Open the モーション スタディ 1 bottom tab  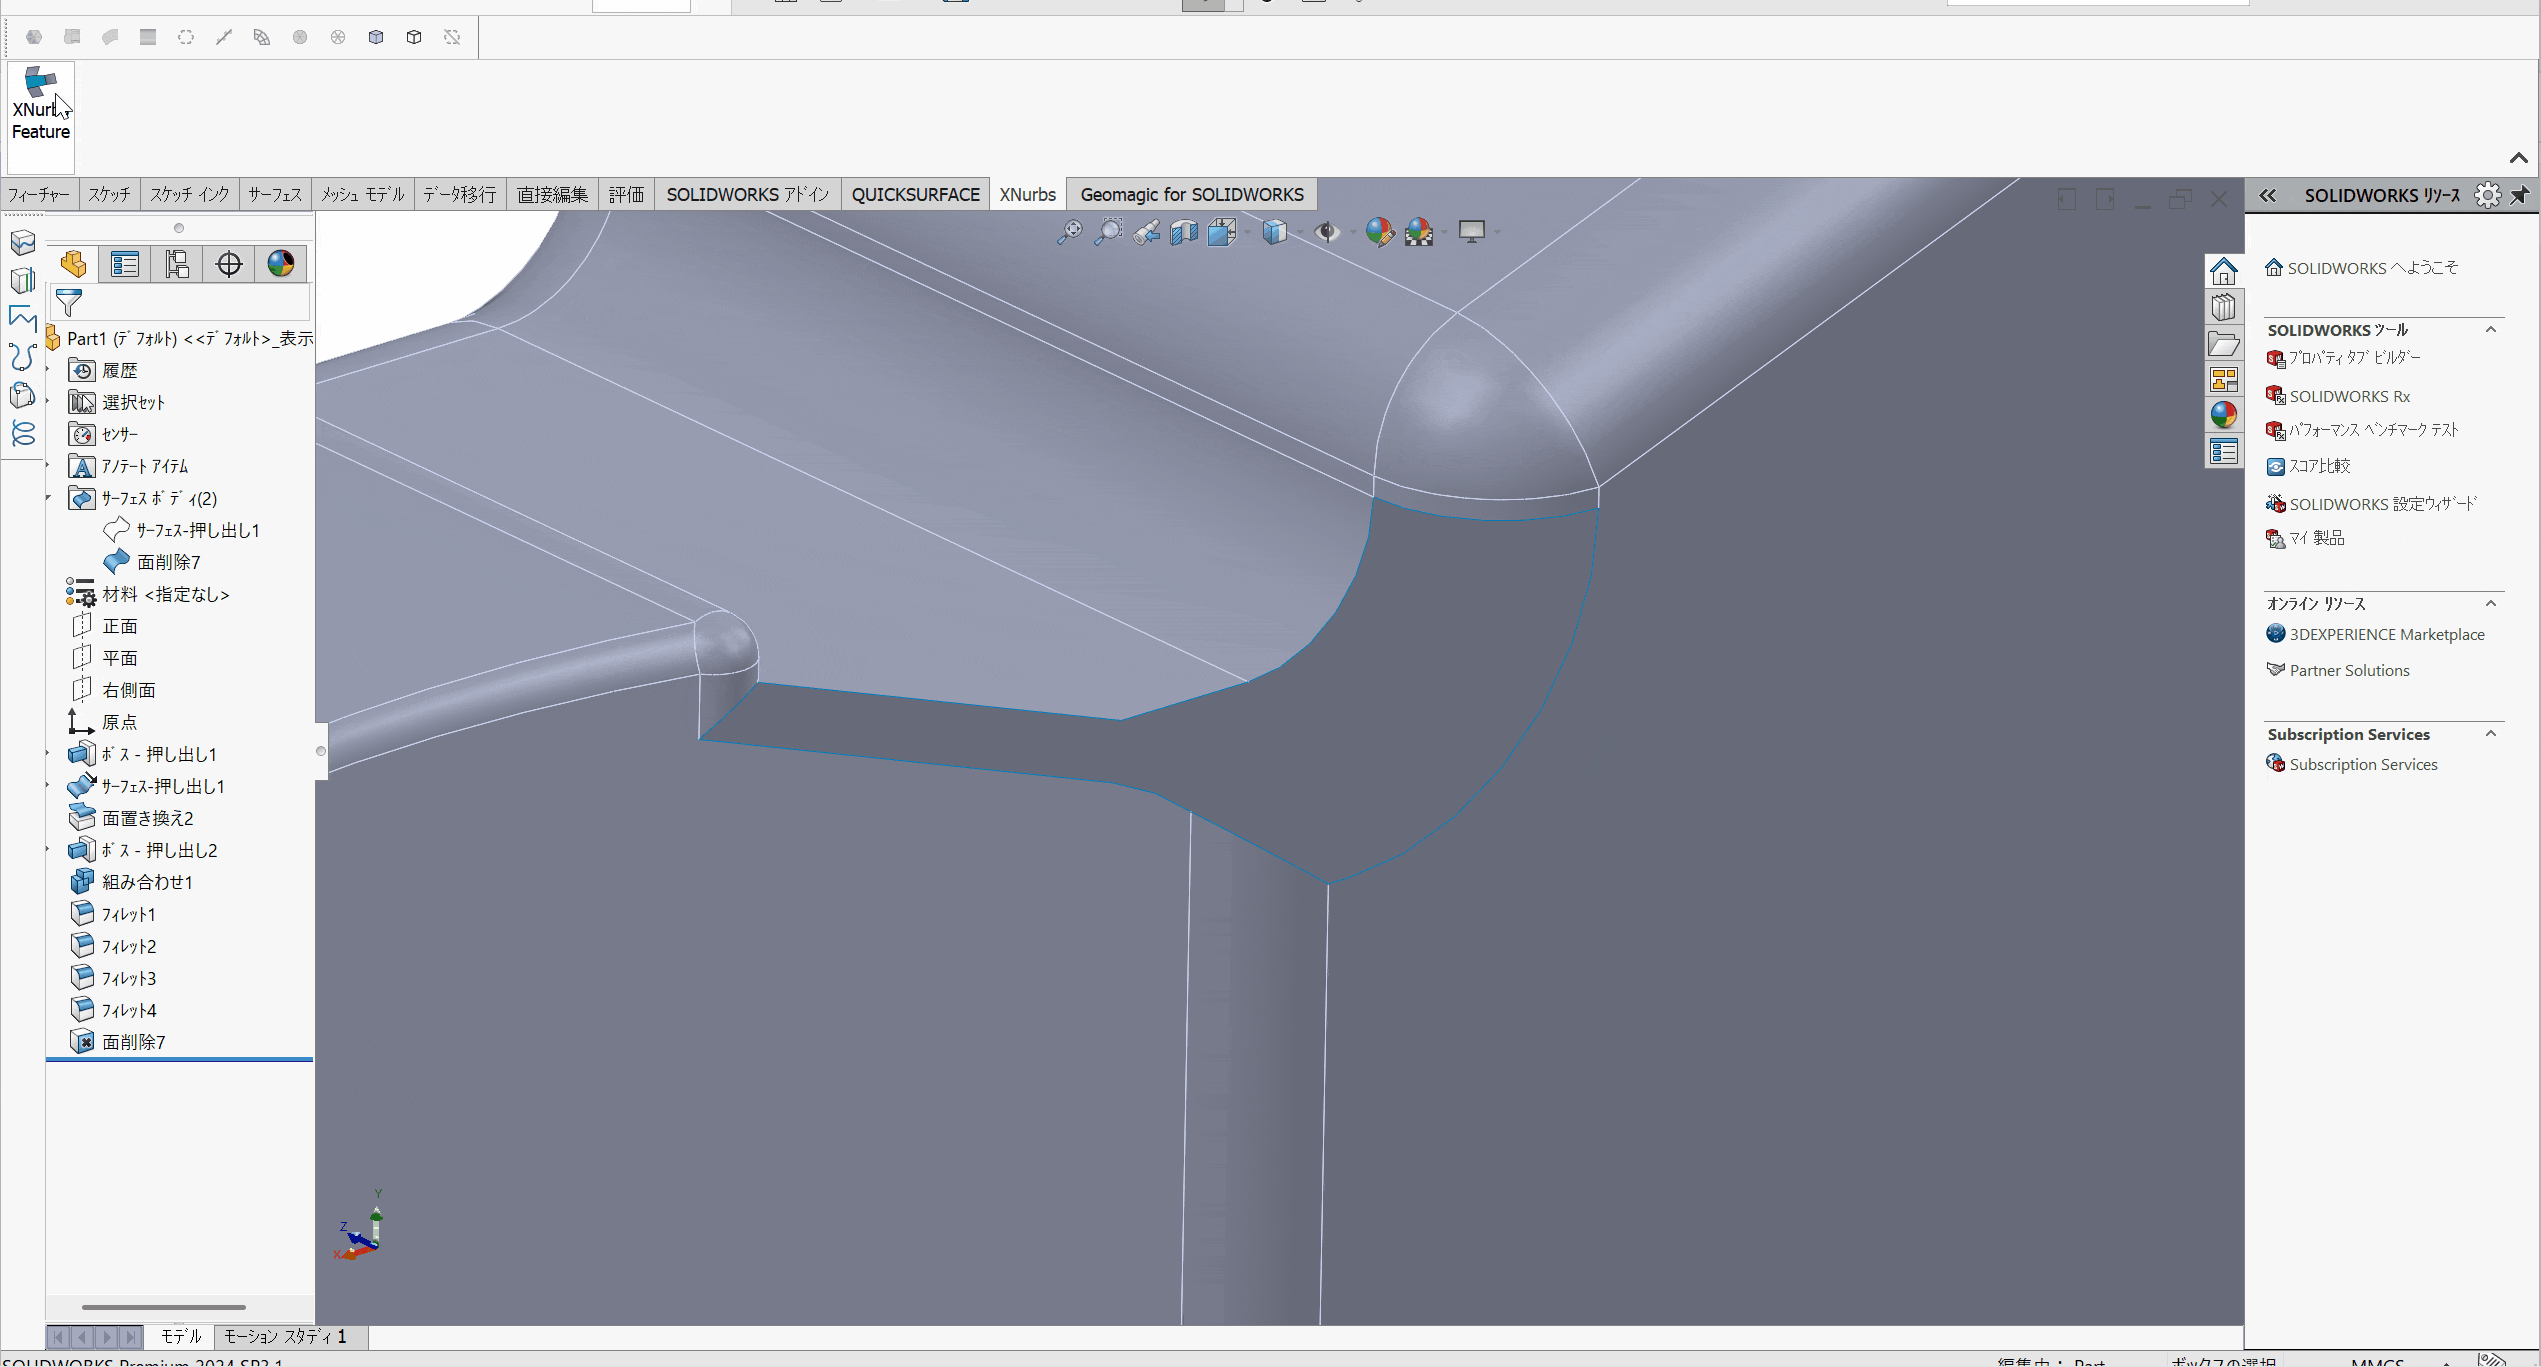point(285,1337)
